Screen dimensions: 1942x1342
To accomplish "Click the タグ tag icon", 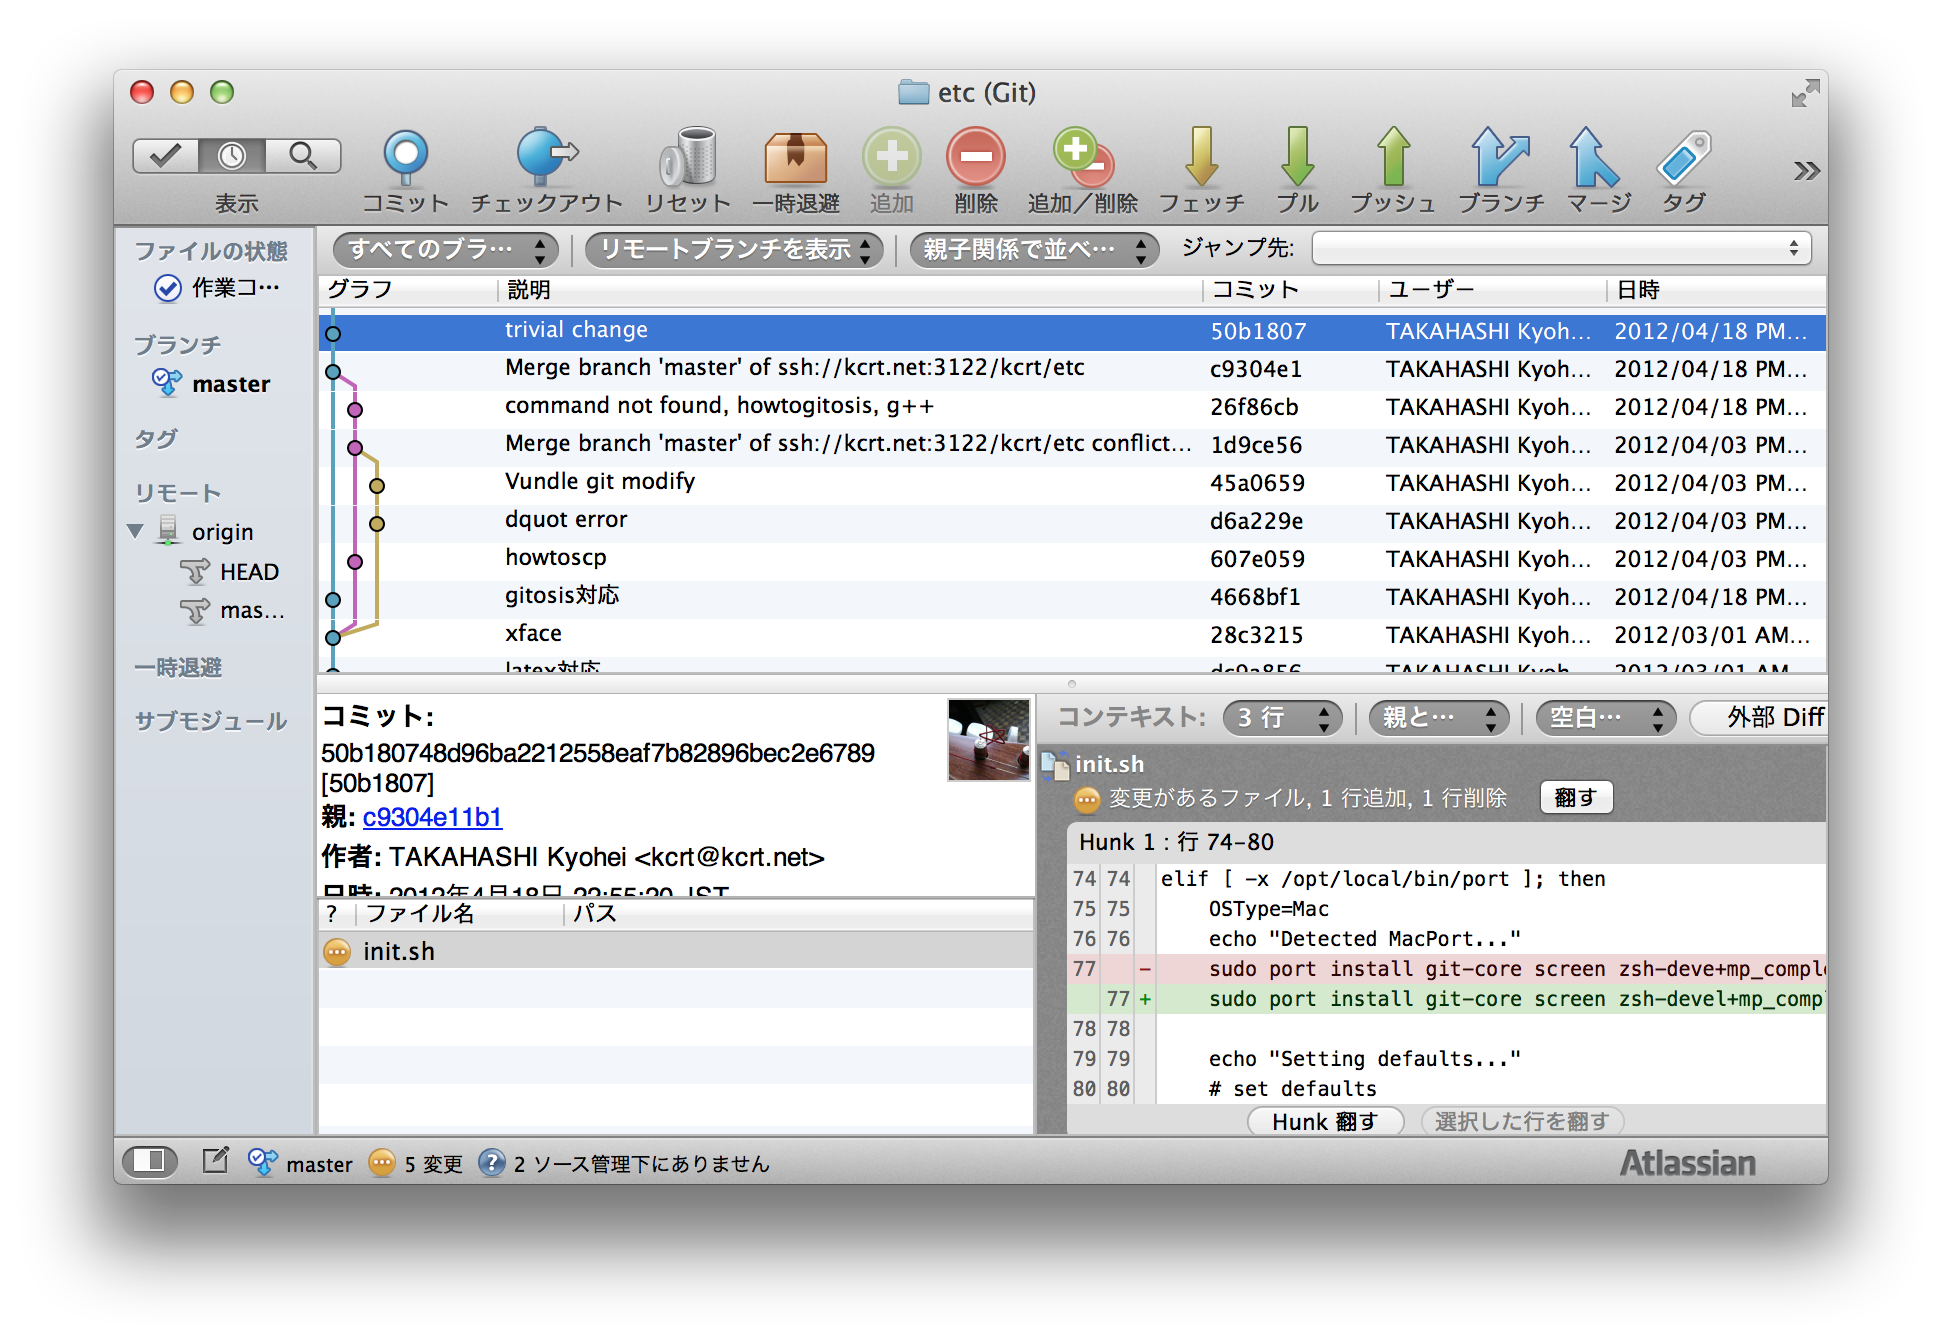I will click(1684, 157).
